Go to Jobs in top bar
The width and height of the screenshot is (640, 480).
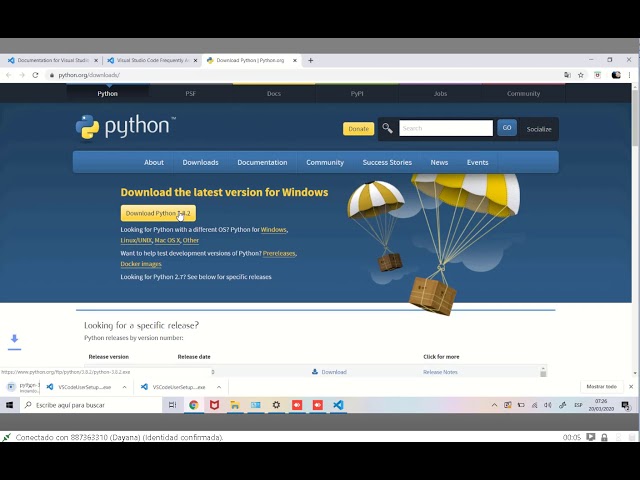point(440,93)
